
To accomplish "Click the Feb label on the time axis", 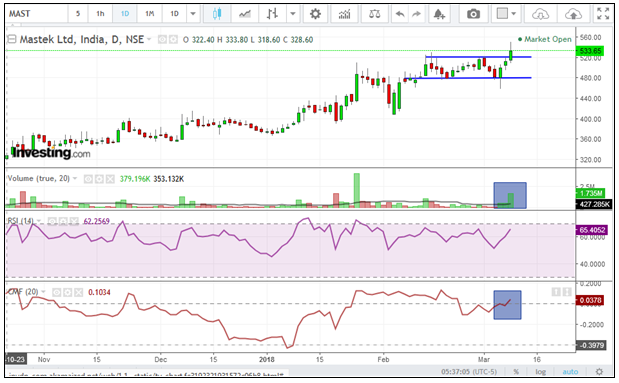I will (383, 360).
